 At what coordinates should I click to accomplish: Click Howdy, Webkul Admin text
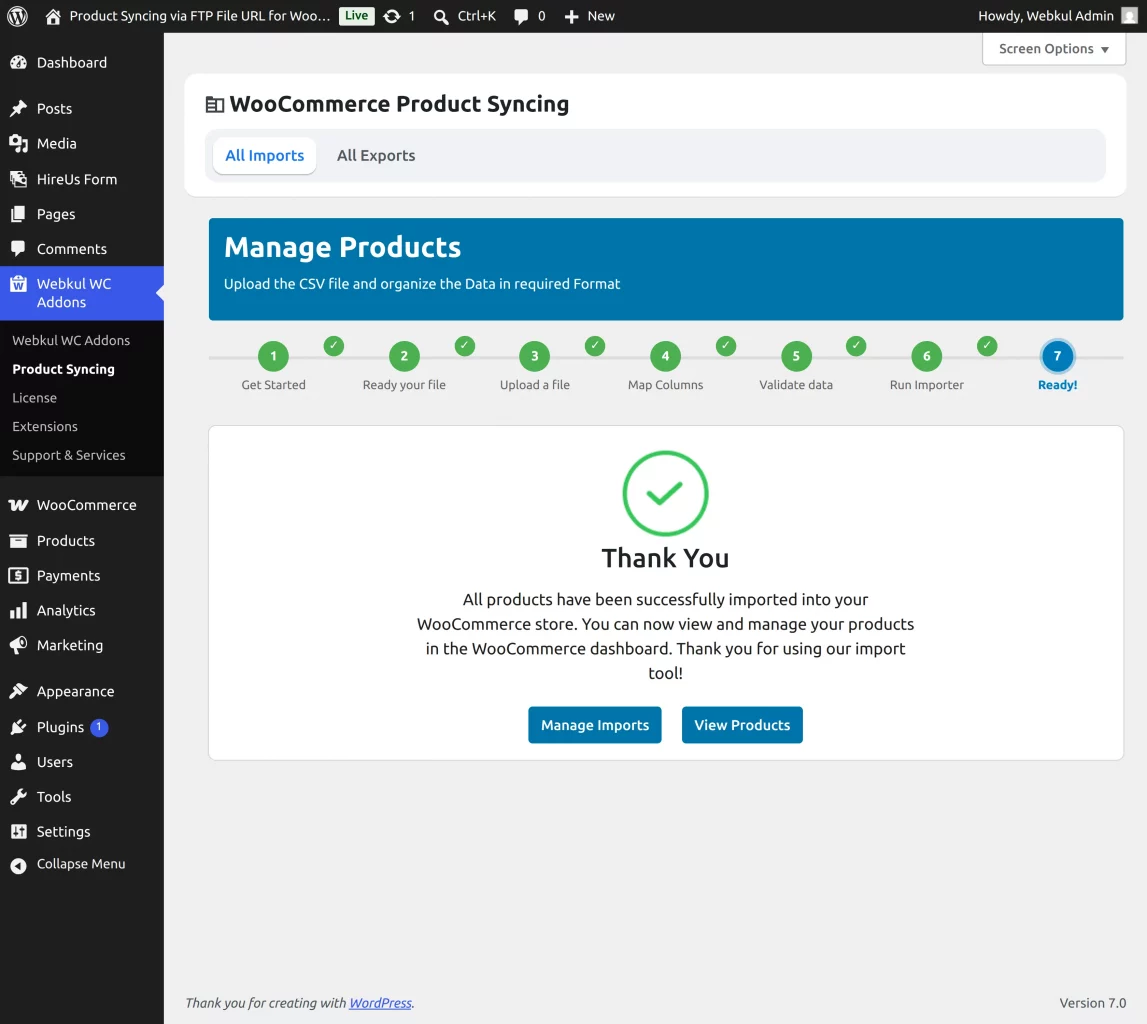(1045, 16)
